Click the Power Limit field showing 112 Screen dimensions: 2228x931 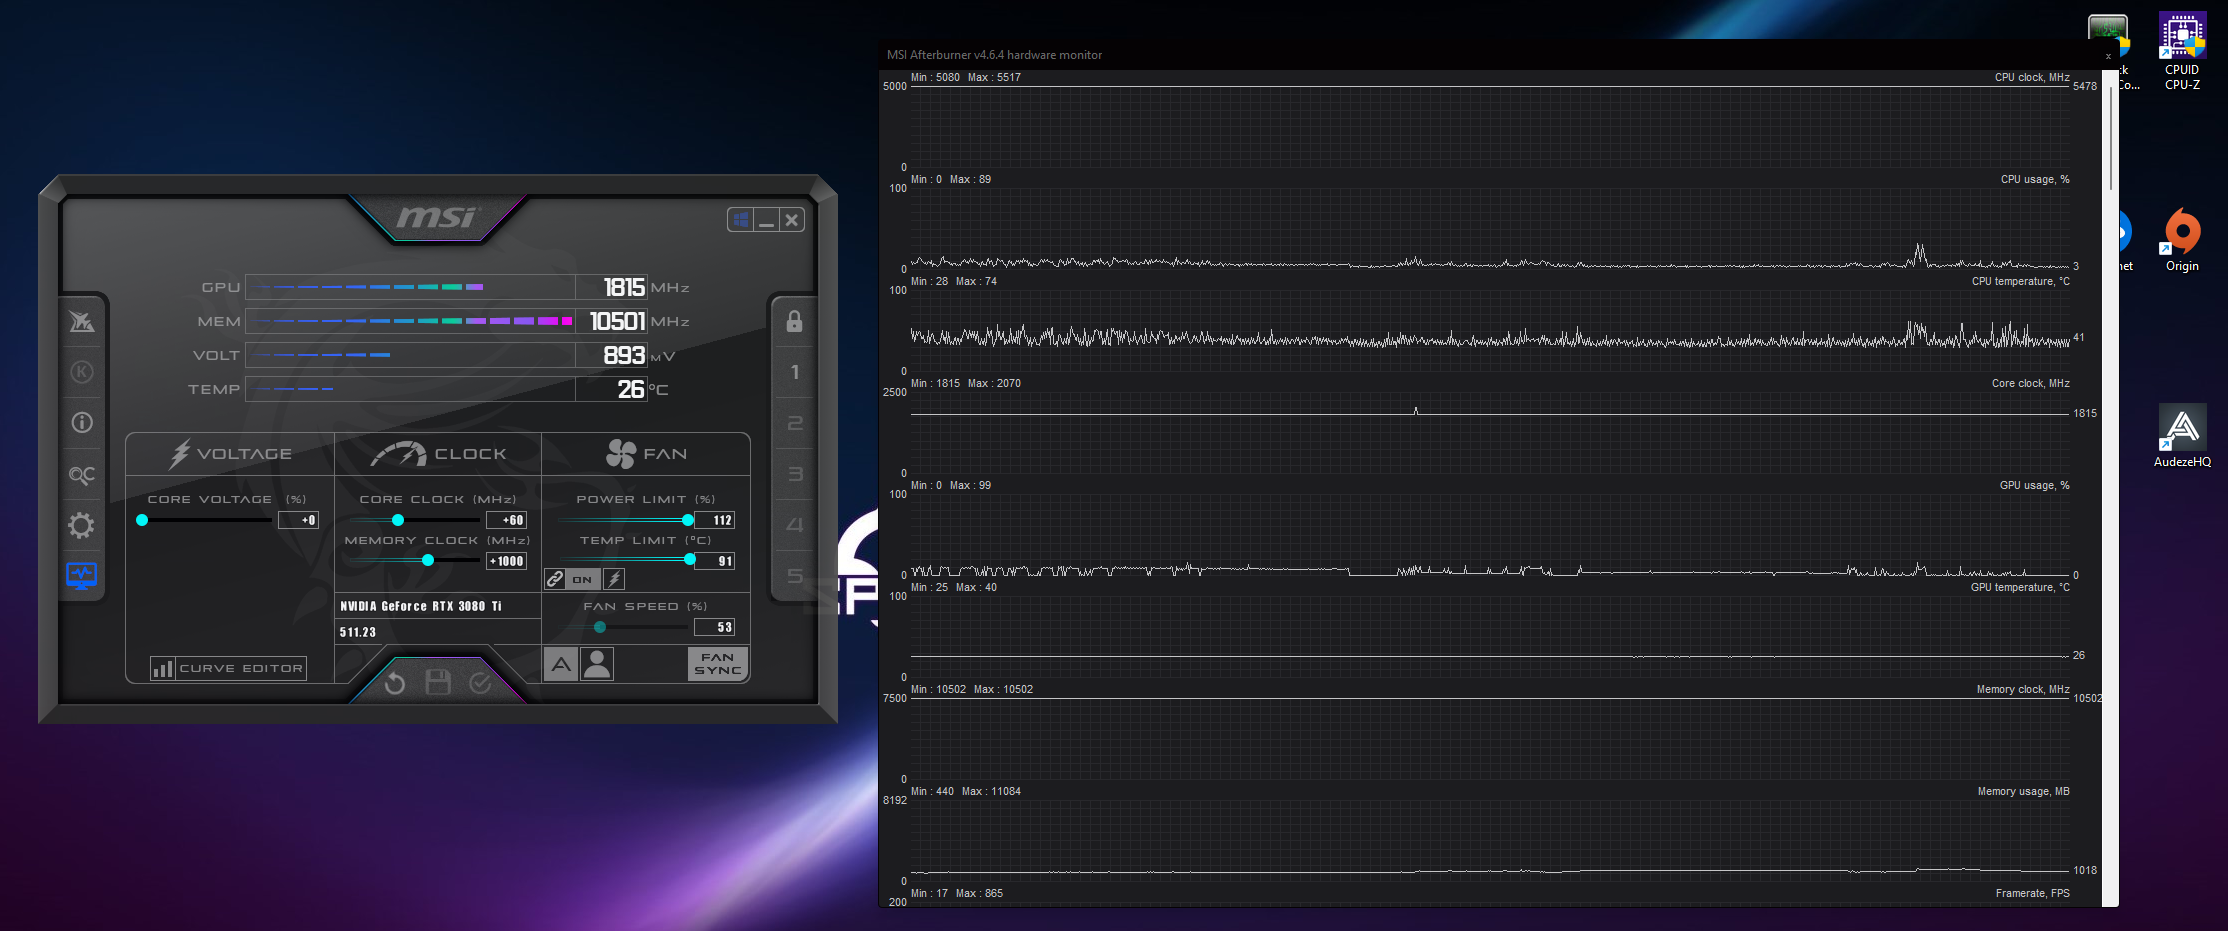715,520
